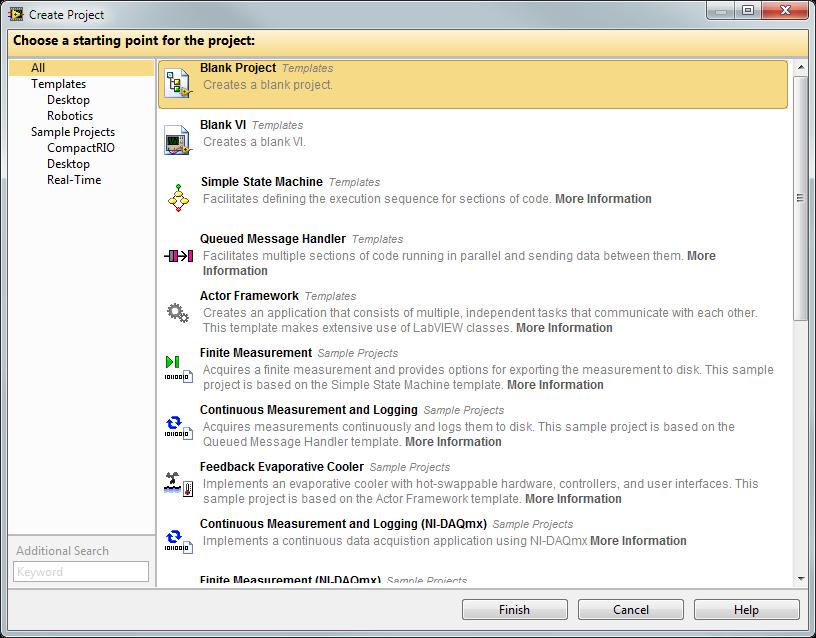Click the Cancel button
The image size is (816, 638).
click(631, 609)
